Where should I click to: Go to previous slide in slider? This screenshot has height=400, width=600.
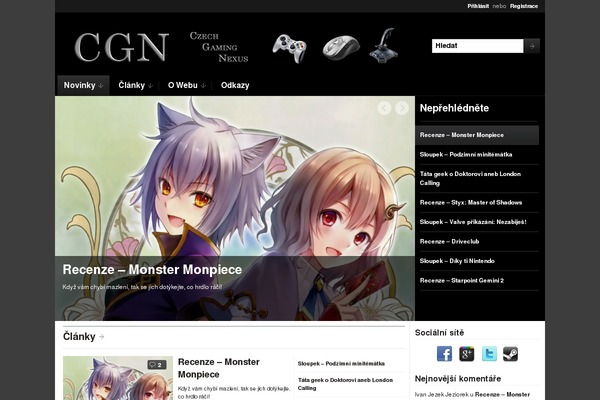click(384, 108)
